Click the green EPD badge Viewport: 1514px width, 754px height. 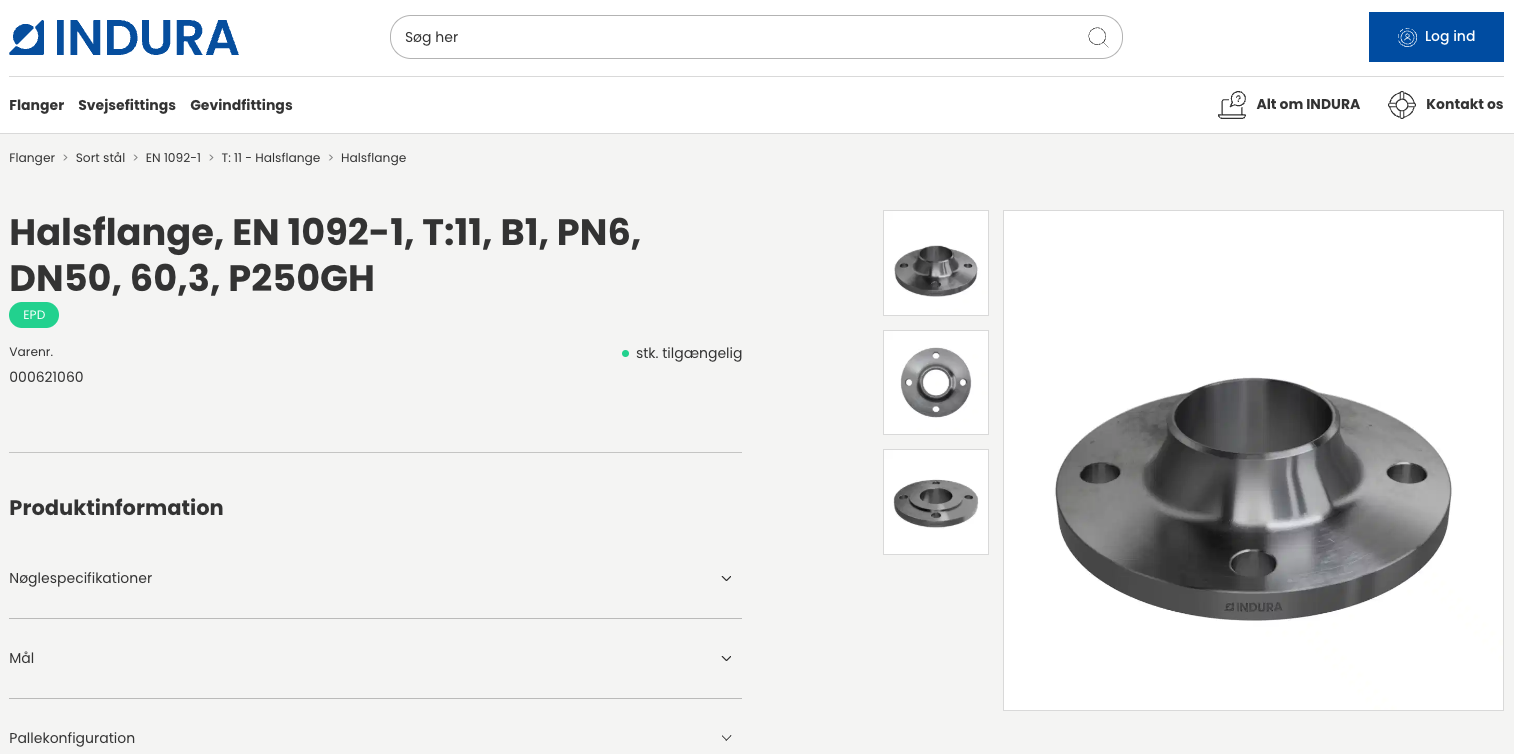34,315
